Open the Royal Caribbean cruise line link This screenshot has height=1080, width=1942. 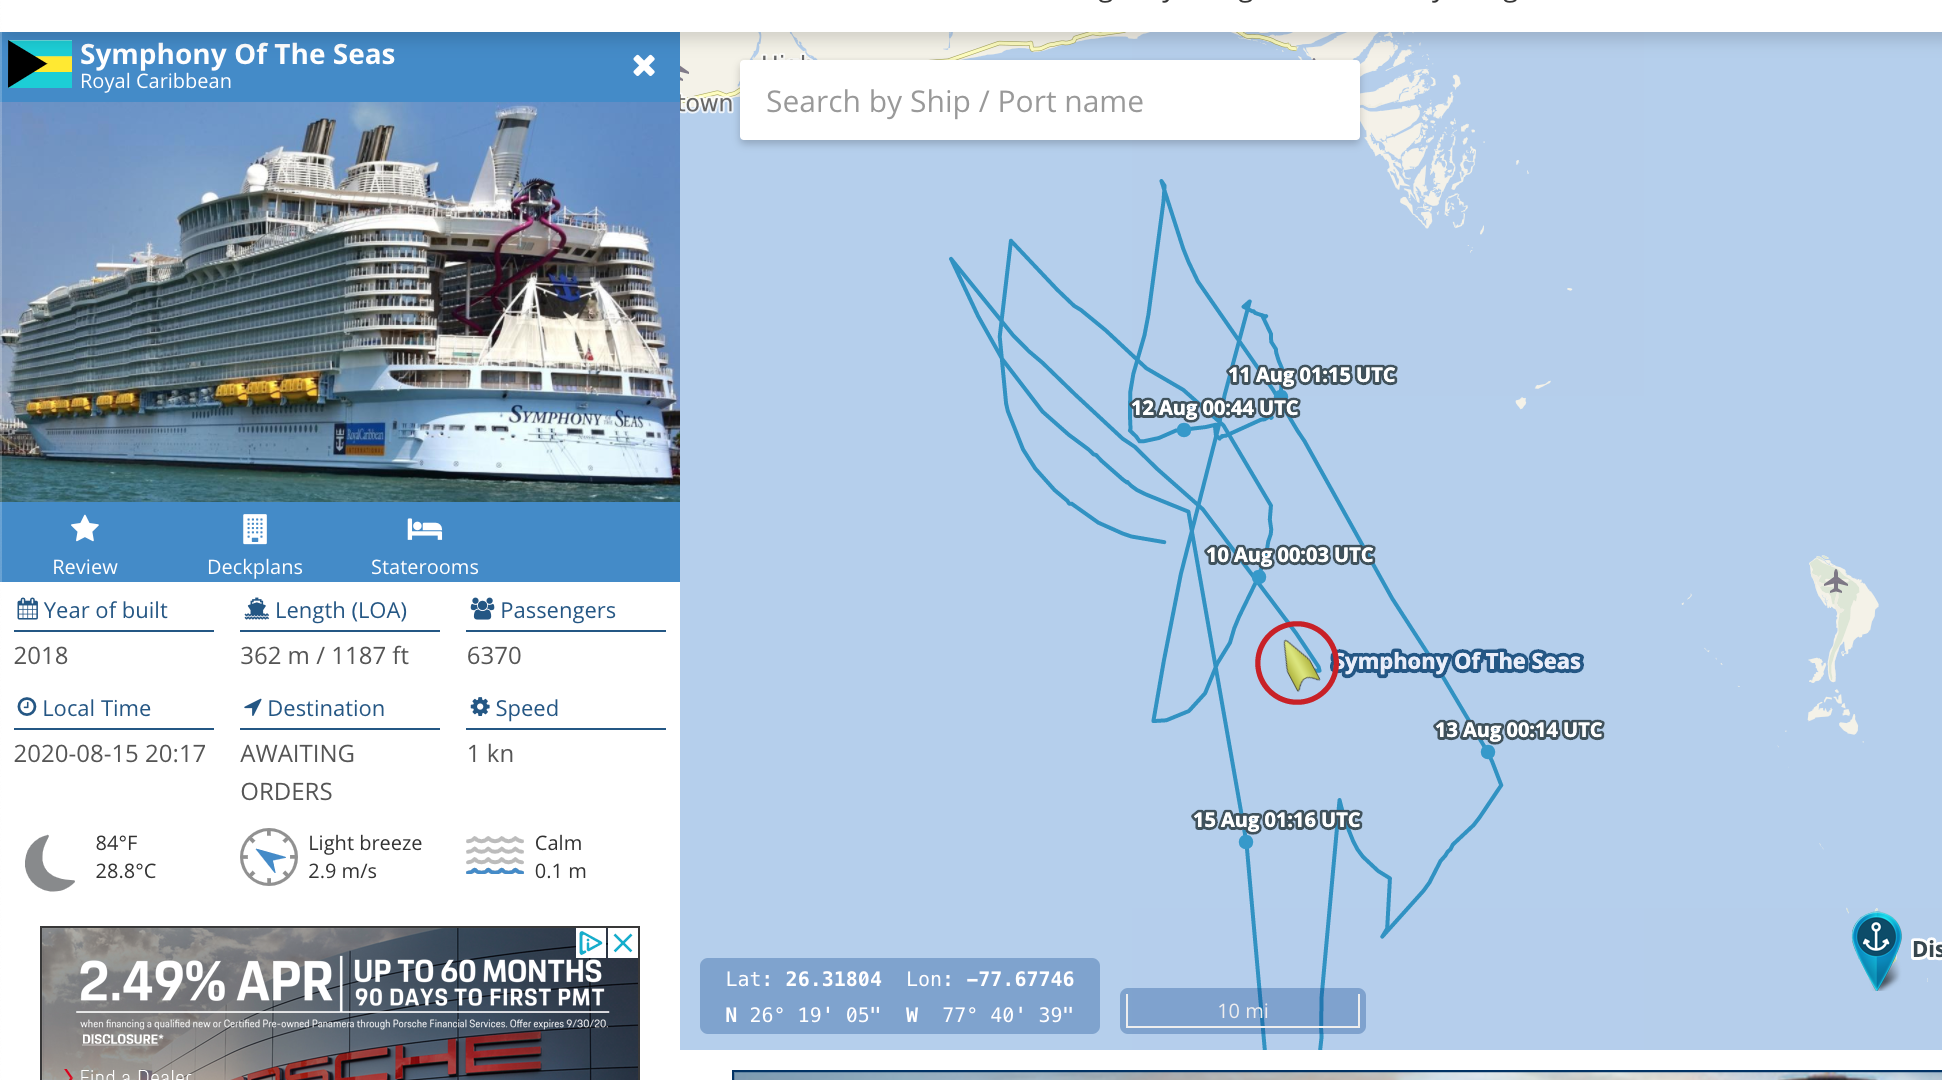156,82
